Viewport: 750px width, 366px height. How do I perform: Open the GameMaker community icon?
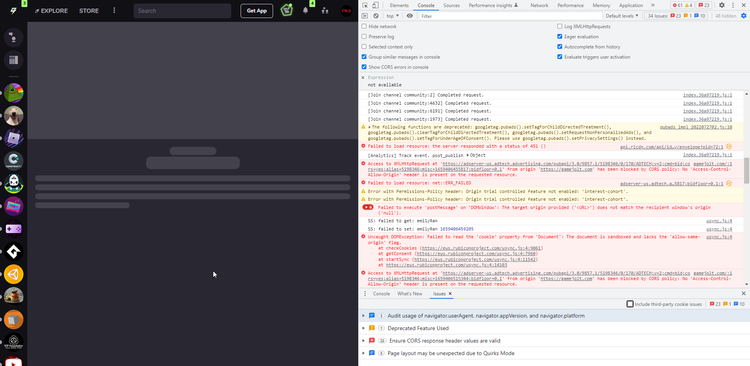point(13,252)
